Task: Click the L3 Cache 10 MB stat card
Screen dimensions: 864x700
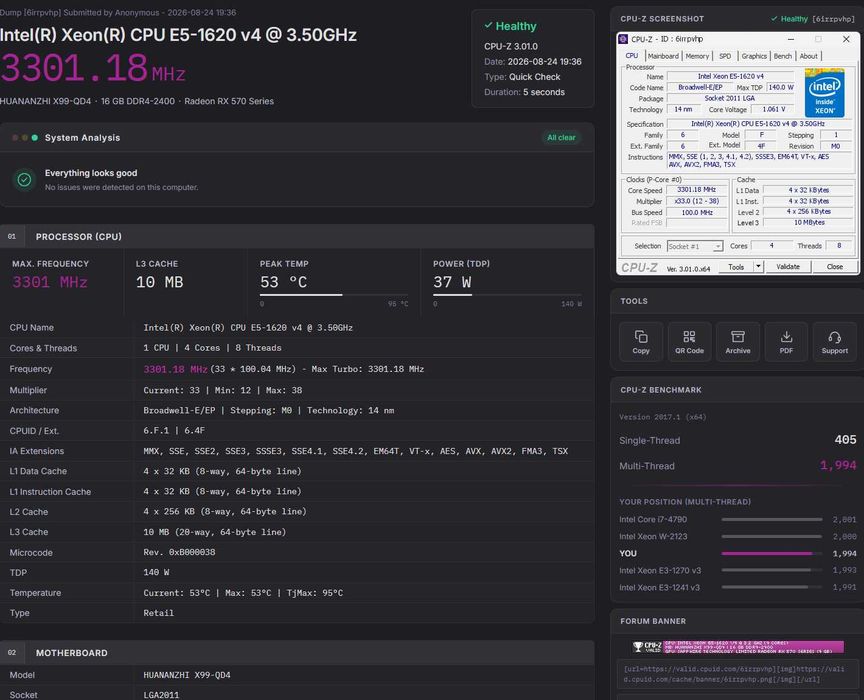Action: 185,282
